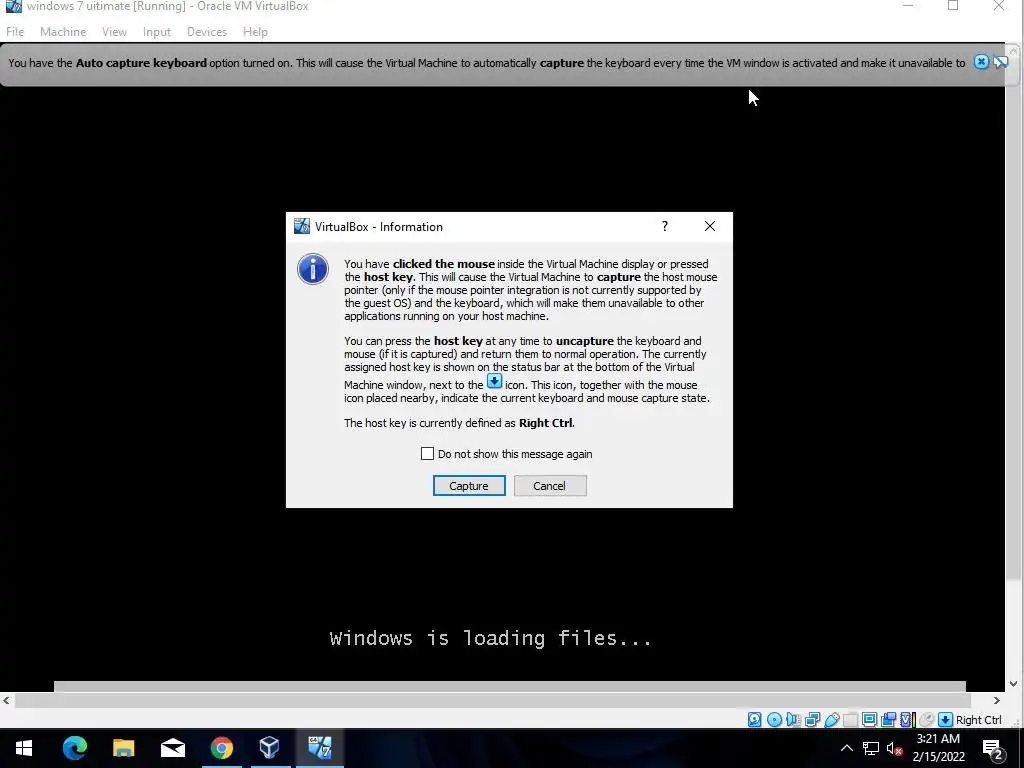Open VirtualBox Manager from the taskbar
Viewport: 1024px width, 768px height.
(x=270, y=748)
